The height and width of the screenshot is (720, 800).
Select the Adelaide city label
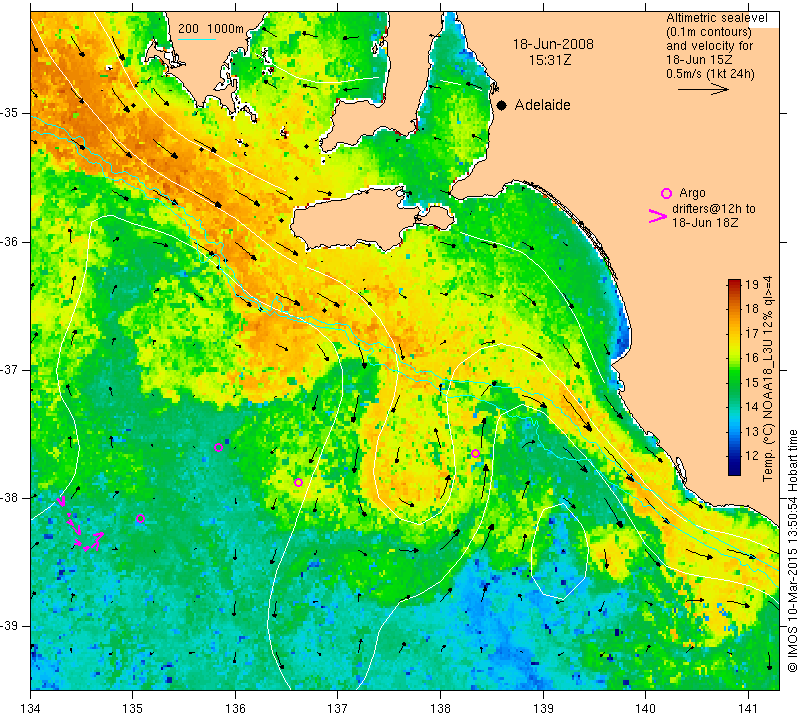(542, 105)
